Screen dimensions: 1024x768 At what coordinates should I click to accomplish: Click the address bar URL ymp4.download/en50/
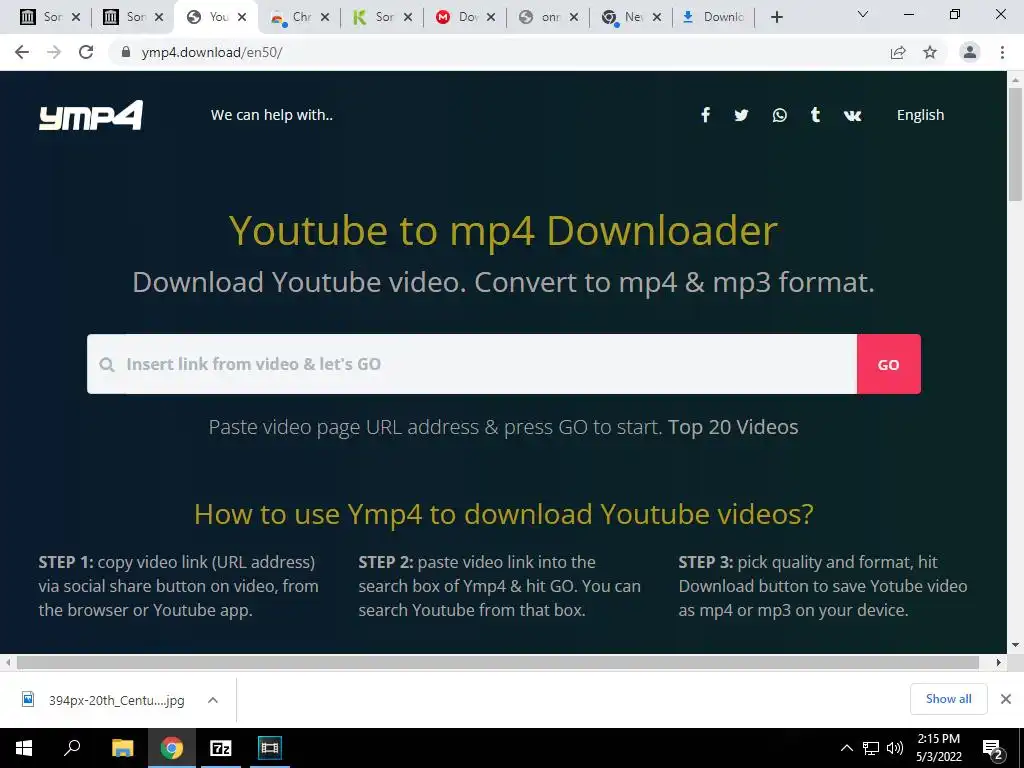(x=212, y=52)
